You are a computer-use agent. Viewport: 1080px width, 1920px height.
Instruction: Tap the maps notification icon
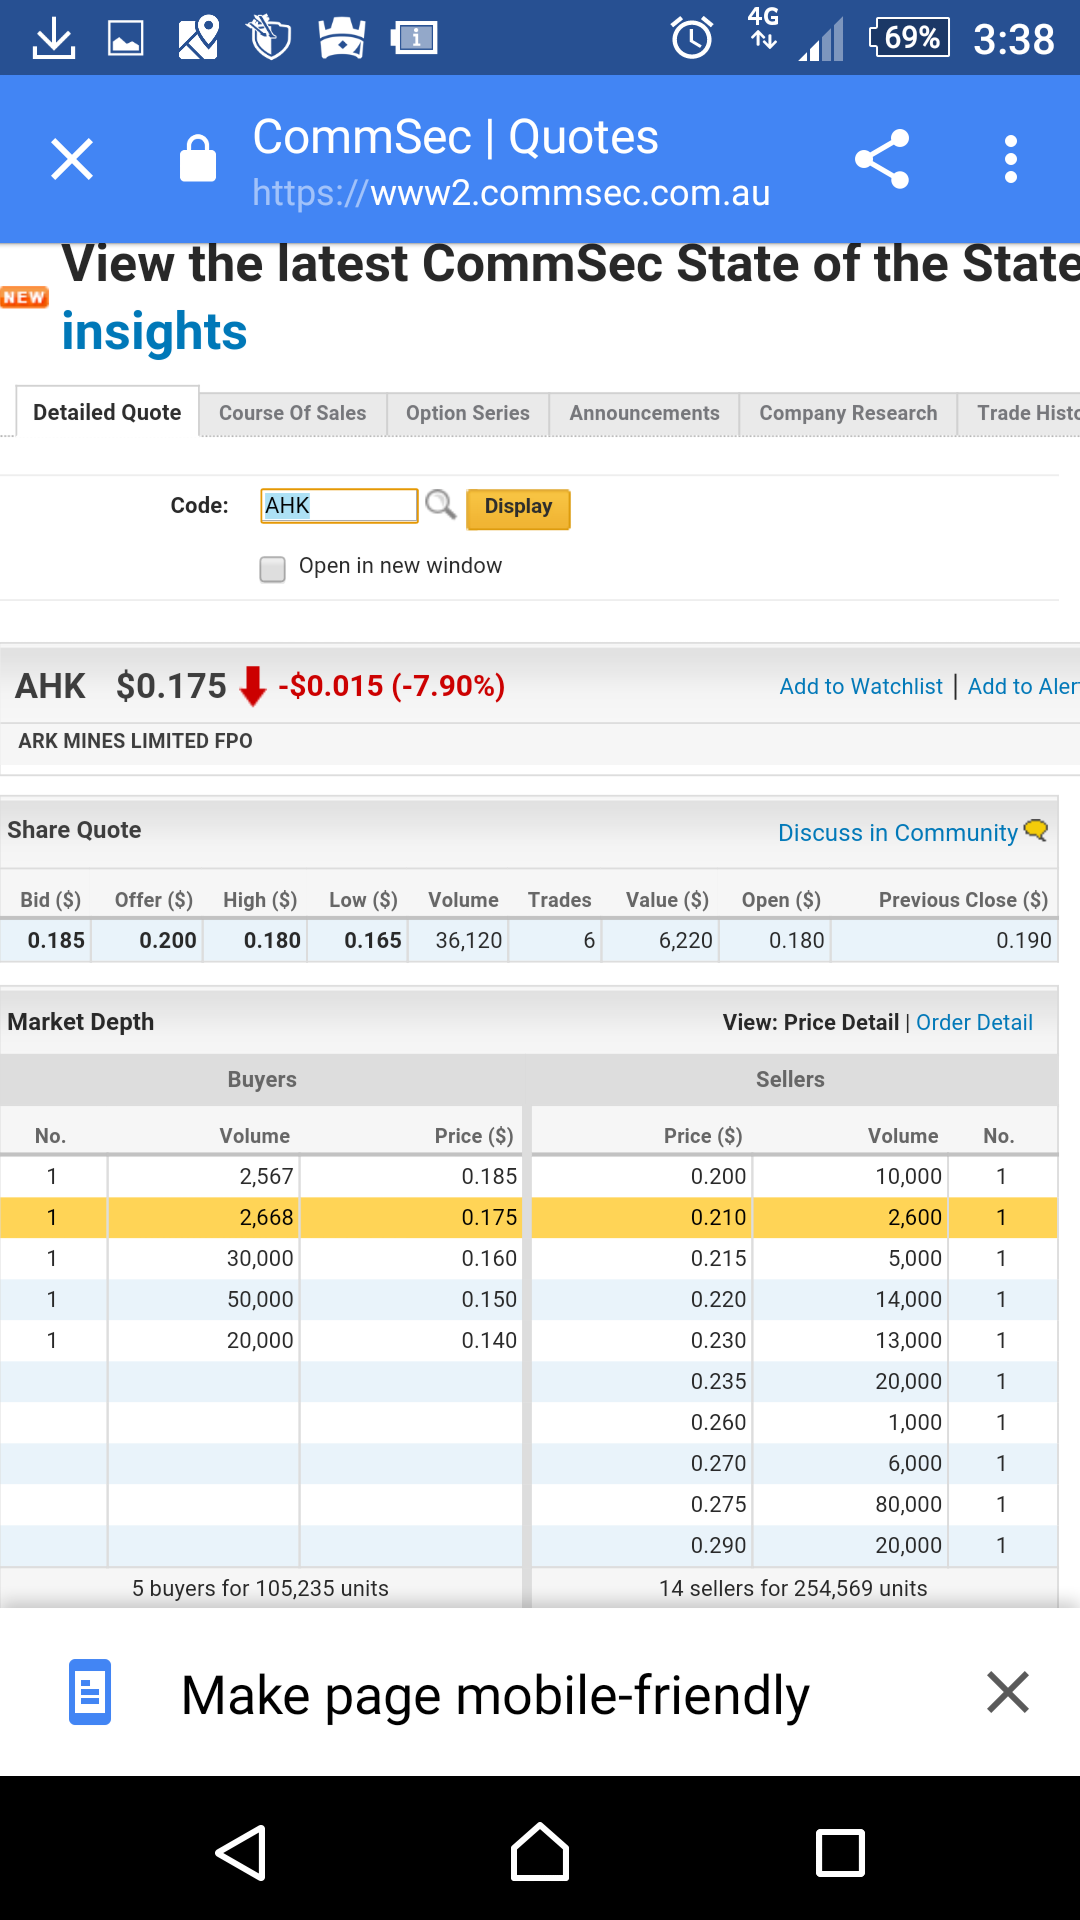pos(198,38)
